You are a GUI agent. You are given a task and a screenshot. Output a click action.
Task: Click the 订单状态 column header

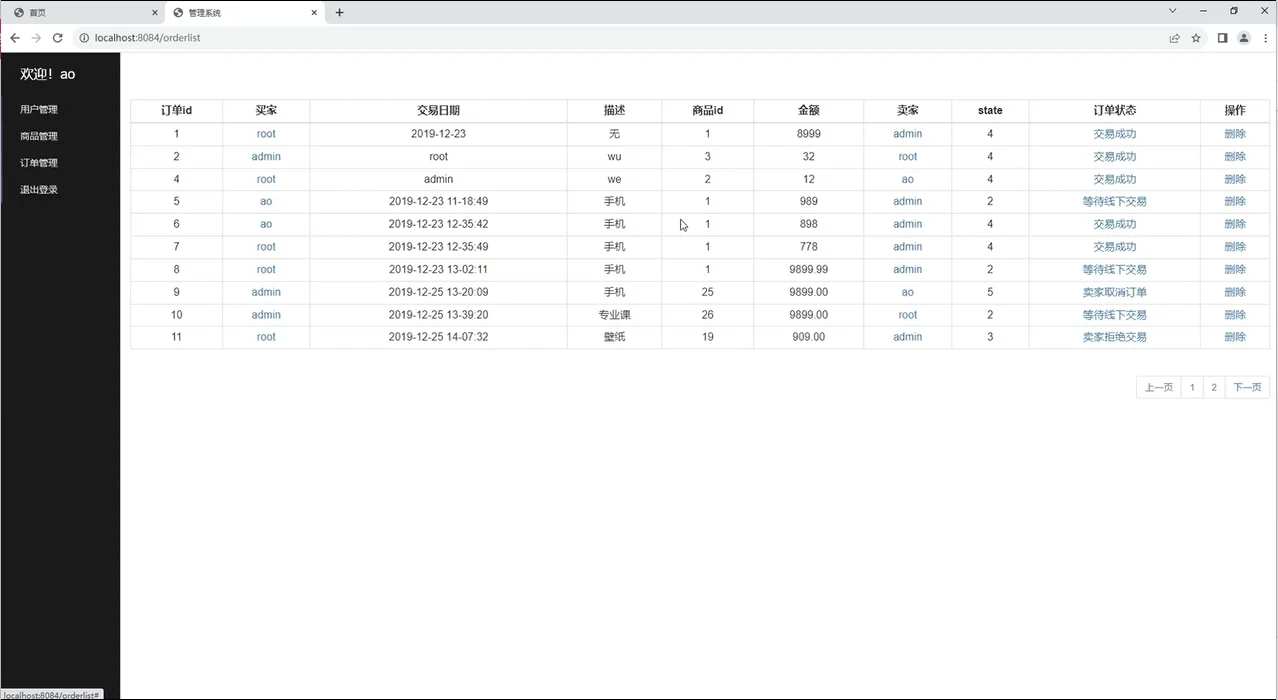[x=1115, y=111]
